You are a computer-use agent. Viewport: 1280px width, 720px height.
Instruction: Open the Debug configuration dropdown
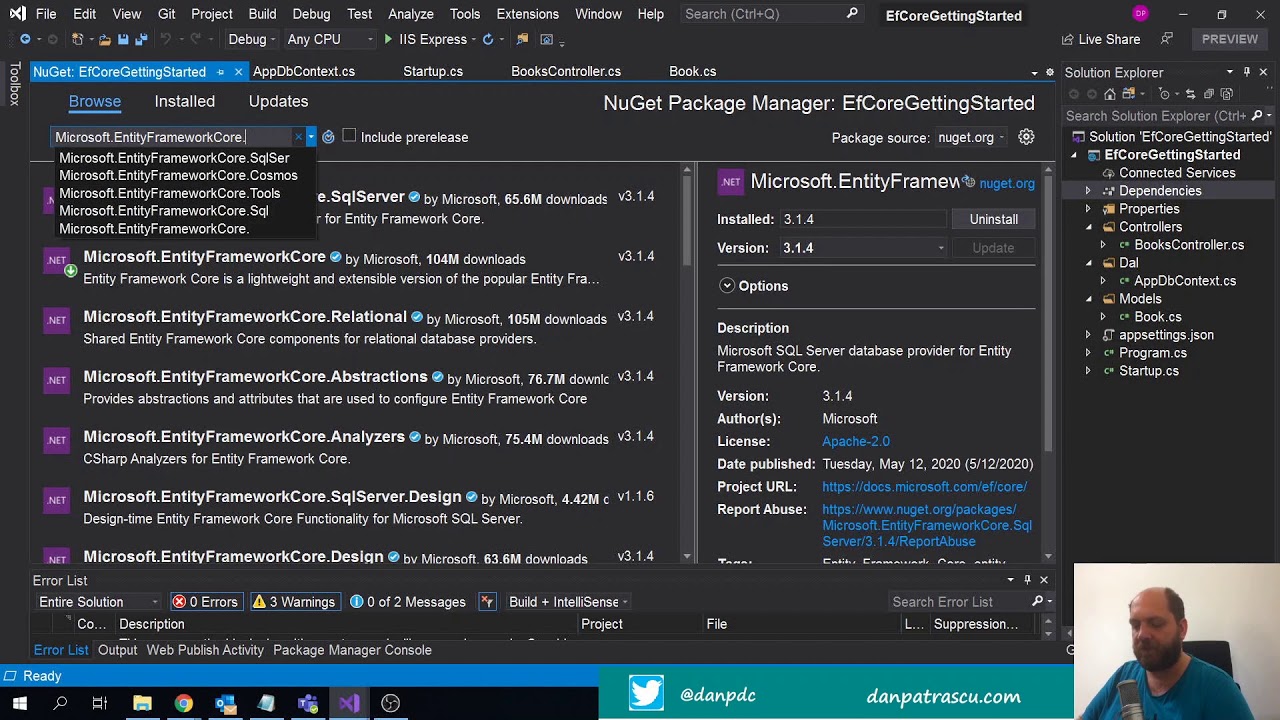pyautogui.click(x=253, y=39)
